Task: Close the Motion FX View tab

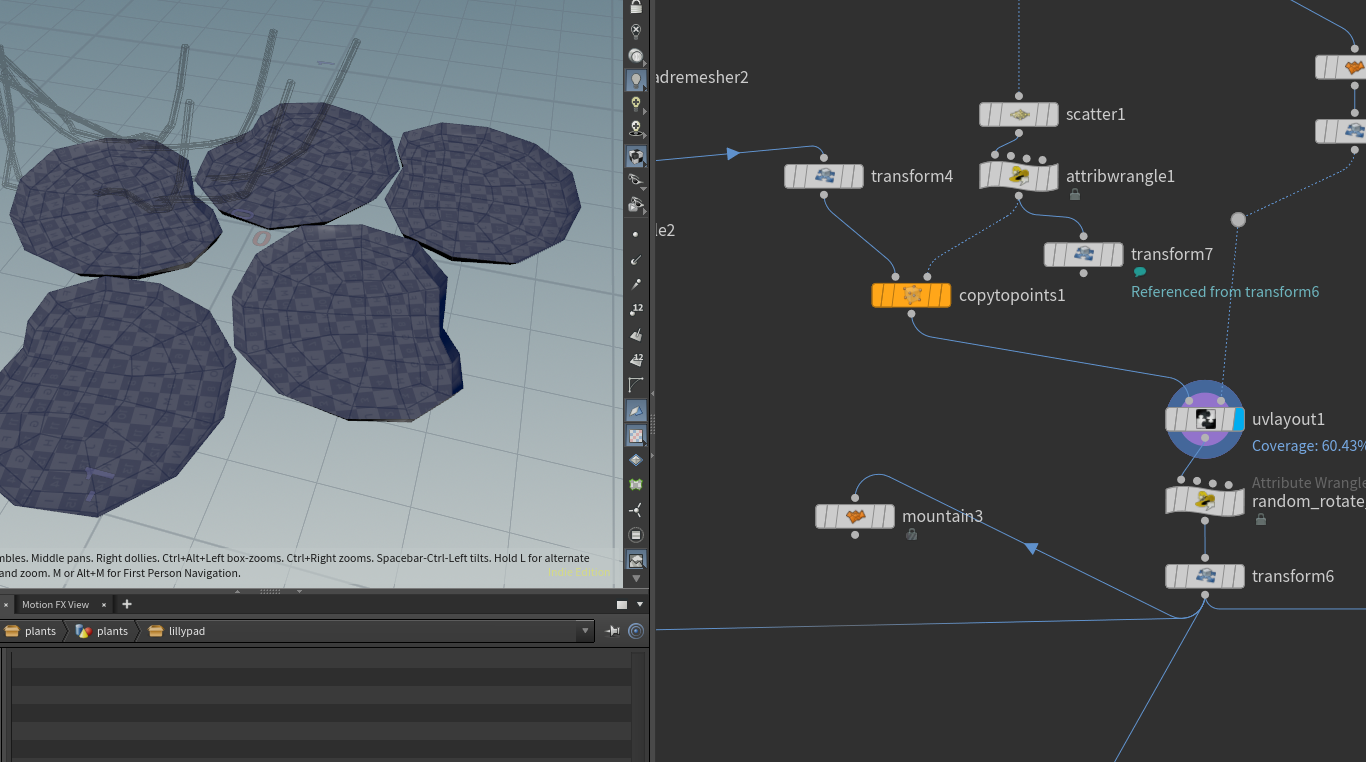Action: point(104,605)
